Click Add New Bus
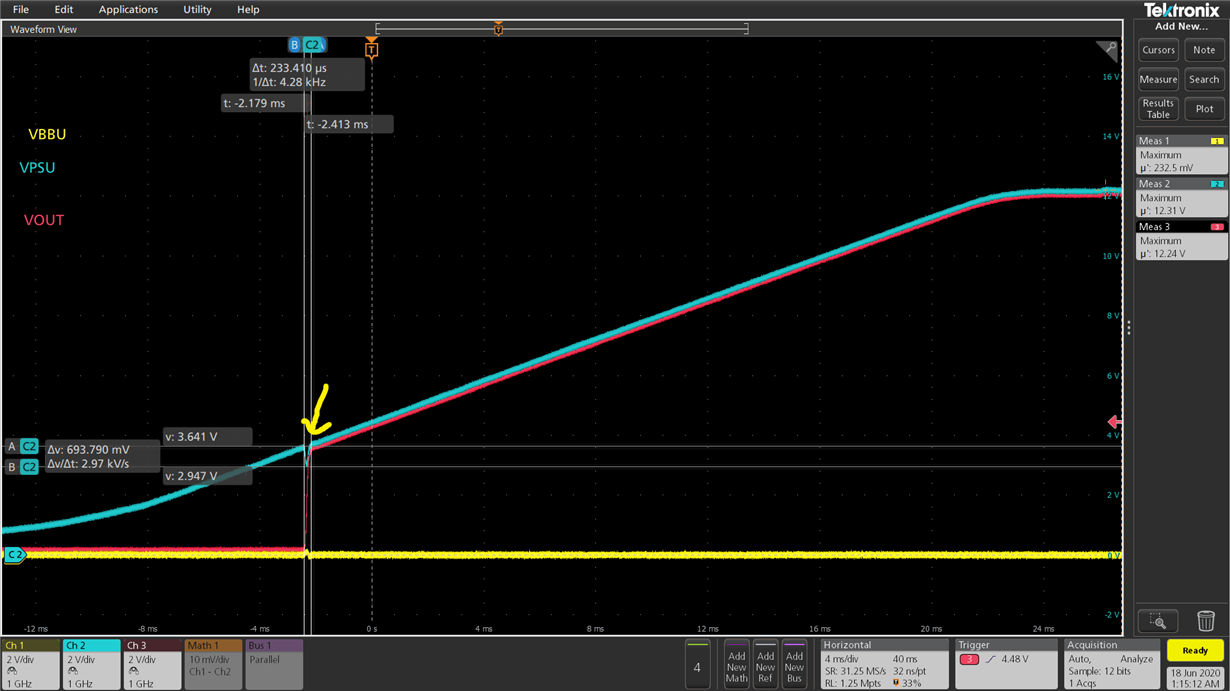 [794, 665]
